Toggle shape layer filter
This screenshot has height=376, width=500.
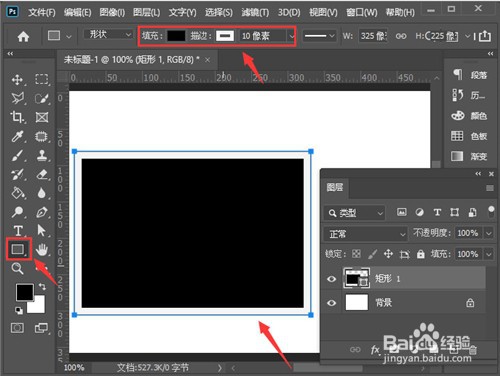(x=454, y=212)
